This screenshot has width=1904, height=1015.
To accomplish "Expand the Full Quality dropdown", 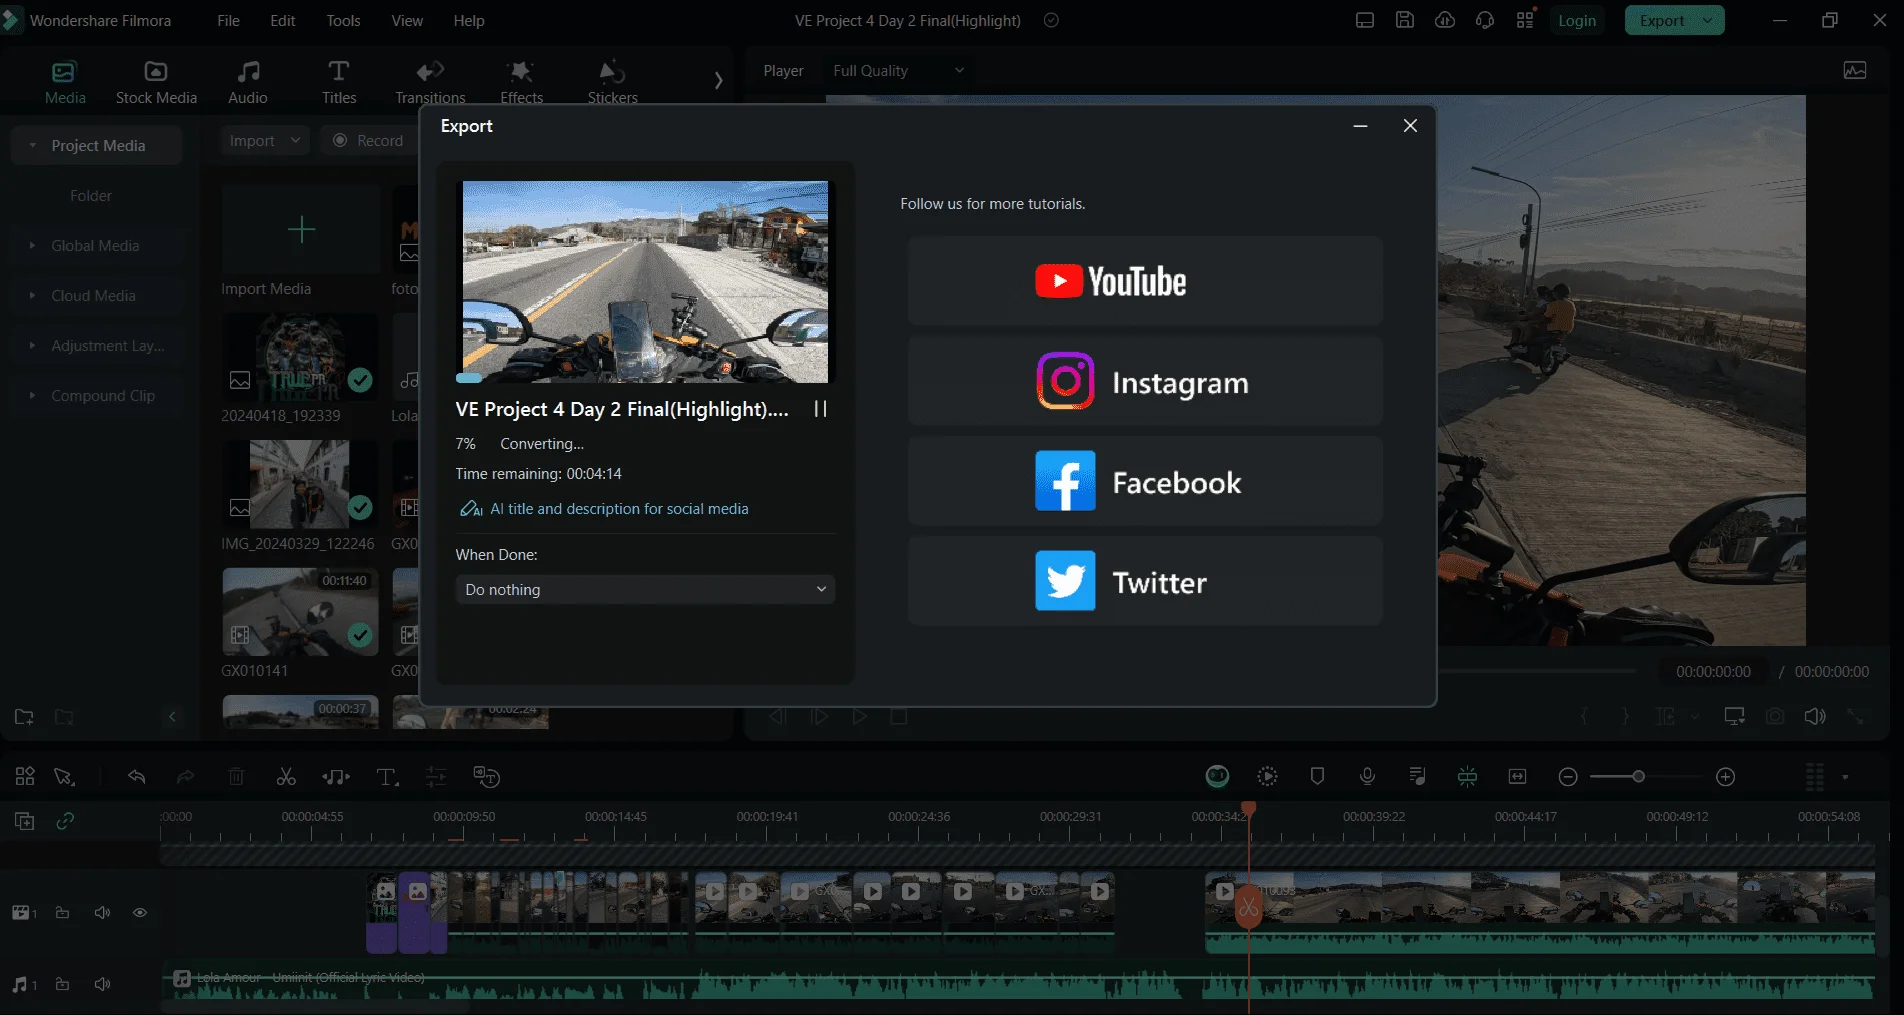I will 898,71.
